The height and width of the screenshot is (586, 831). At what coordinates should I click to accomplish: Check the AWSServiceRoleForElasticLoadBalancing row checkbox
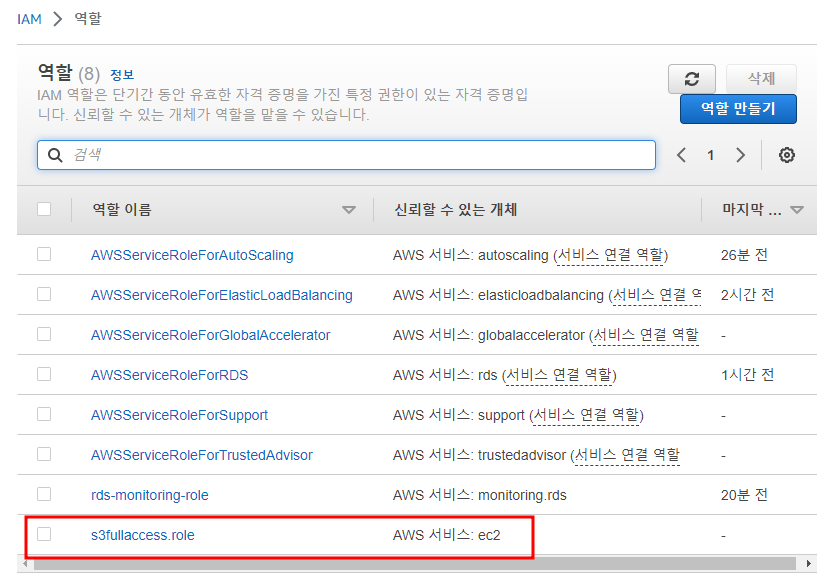[44, 294]
